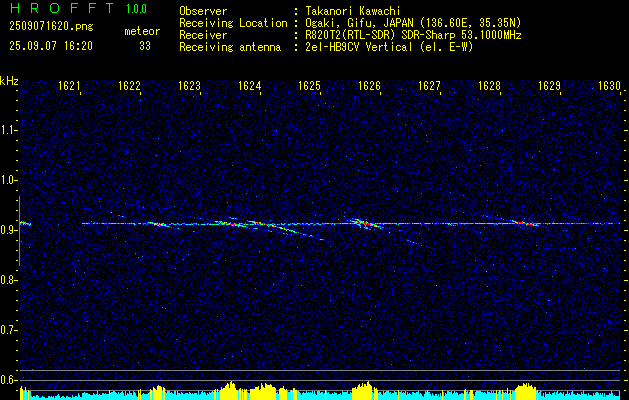Click the yellow power peak below 16:28
This screenshot has width=629, height=400.
pyautogui.click(x=526, y=392)
